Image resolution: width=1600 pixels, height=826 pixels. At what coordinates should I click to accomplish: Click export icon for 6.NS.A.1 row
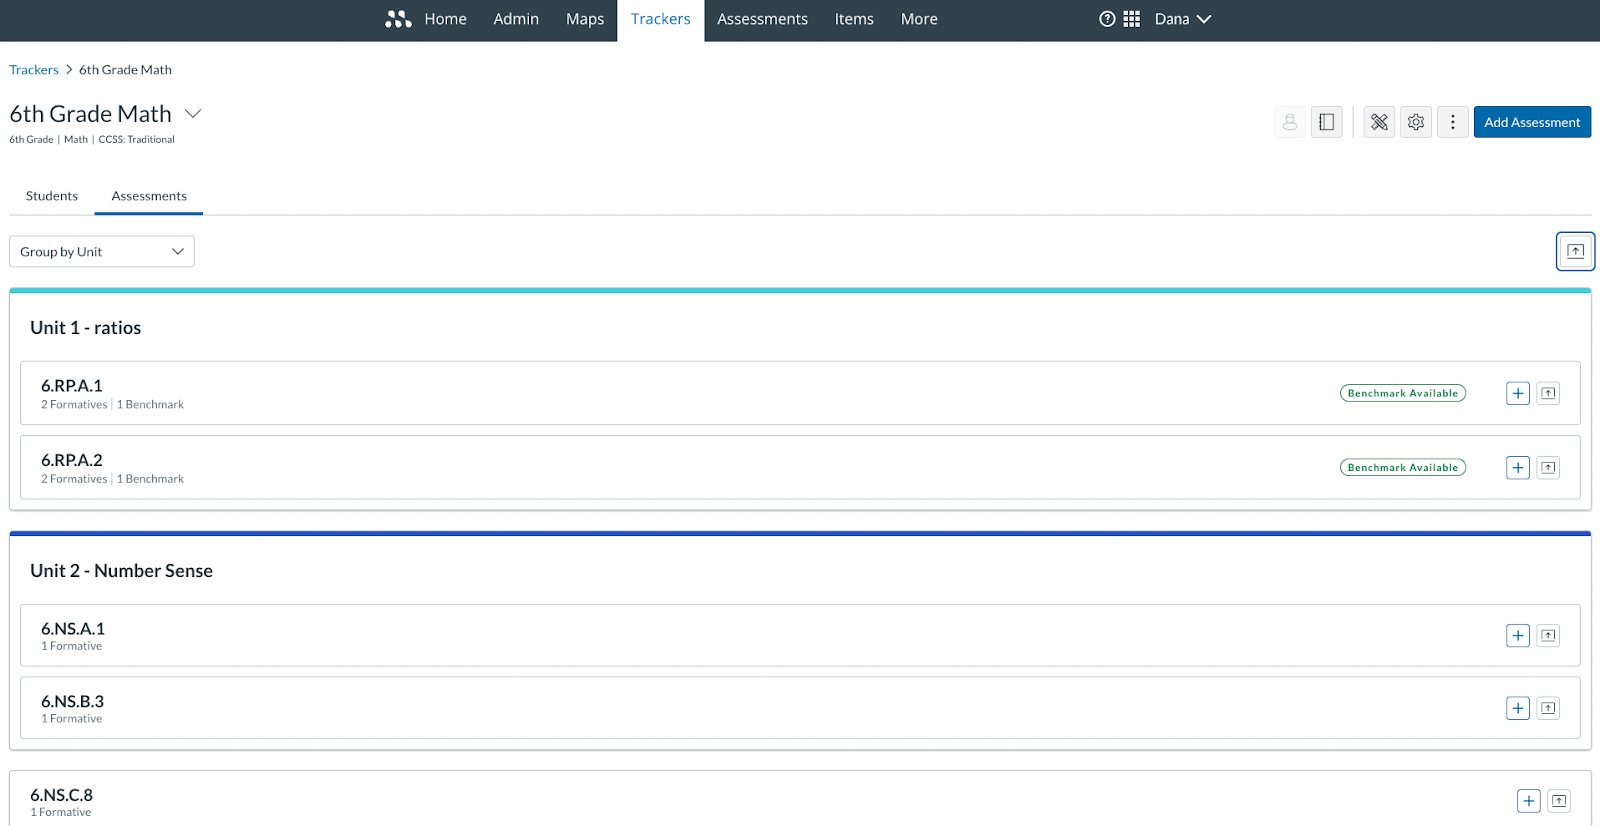click(x=1548, y=635)
